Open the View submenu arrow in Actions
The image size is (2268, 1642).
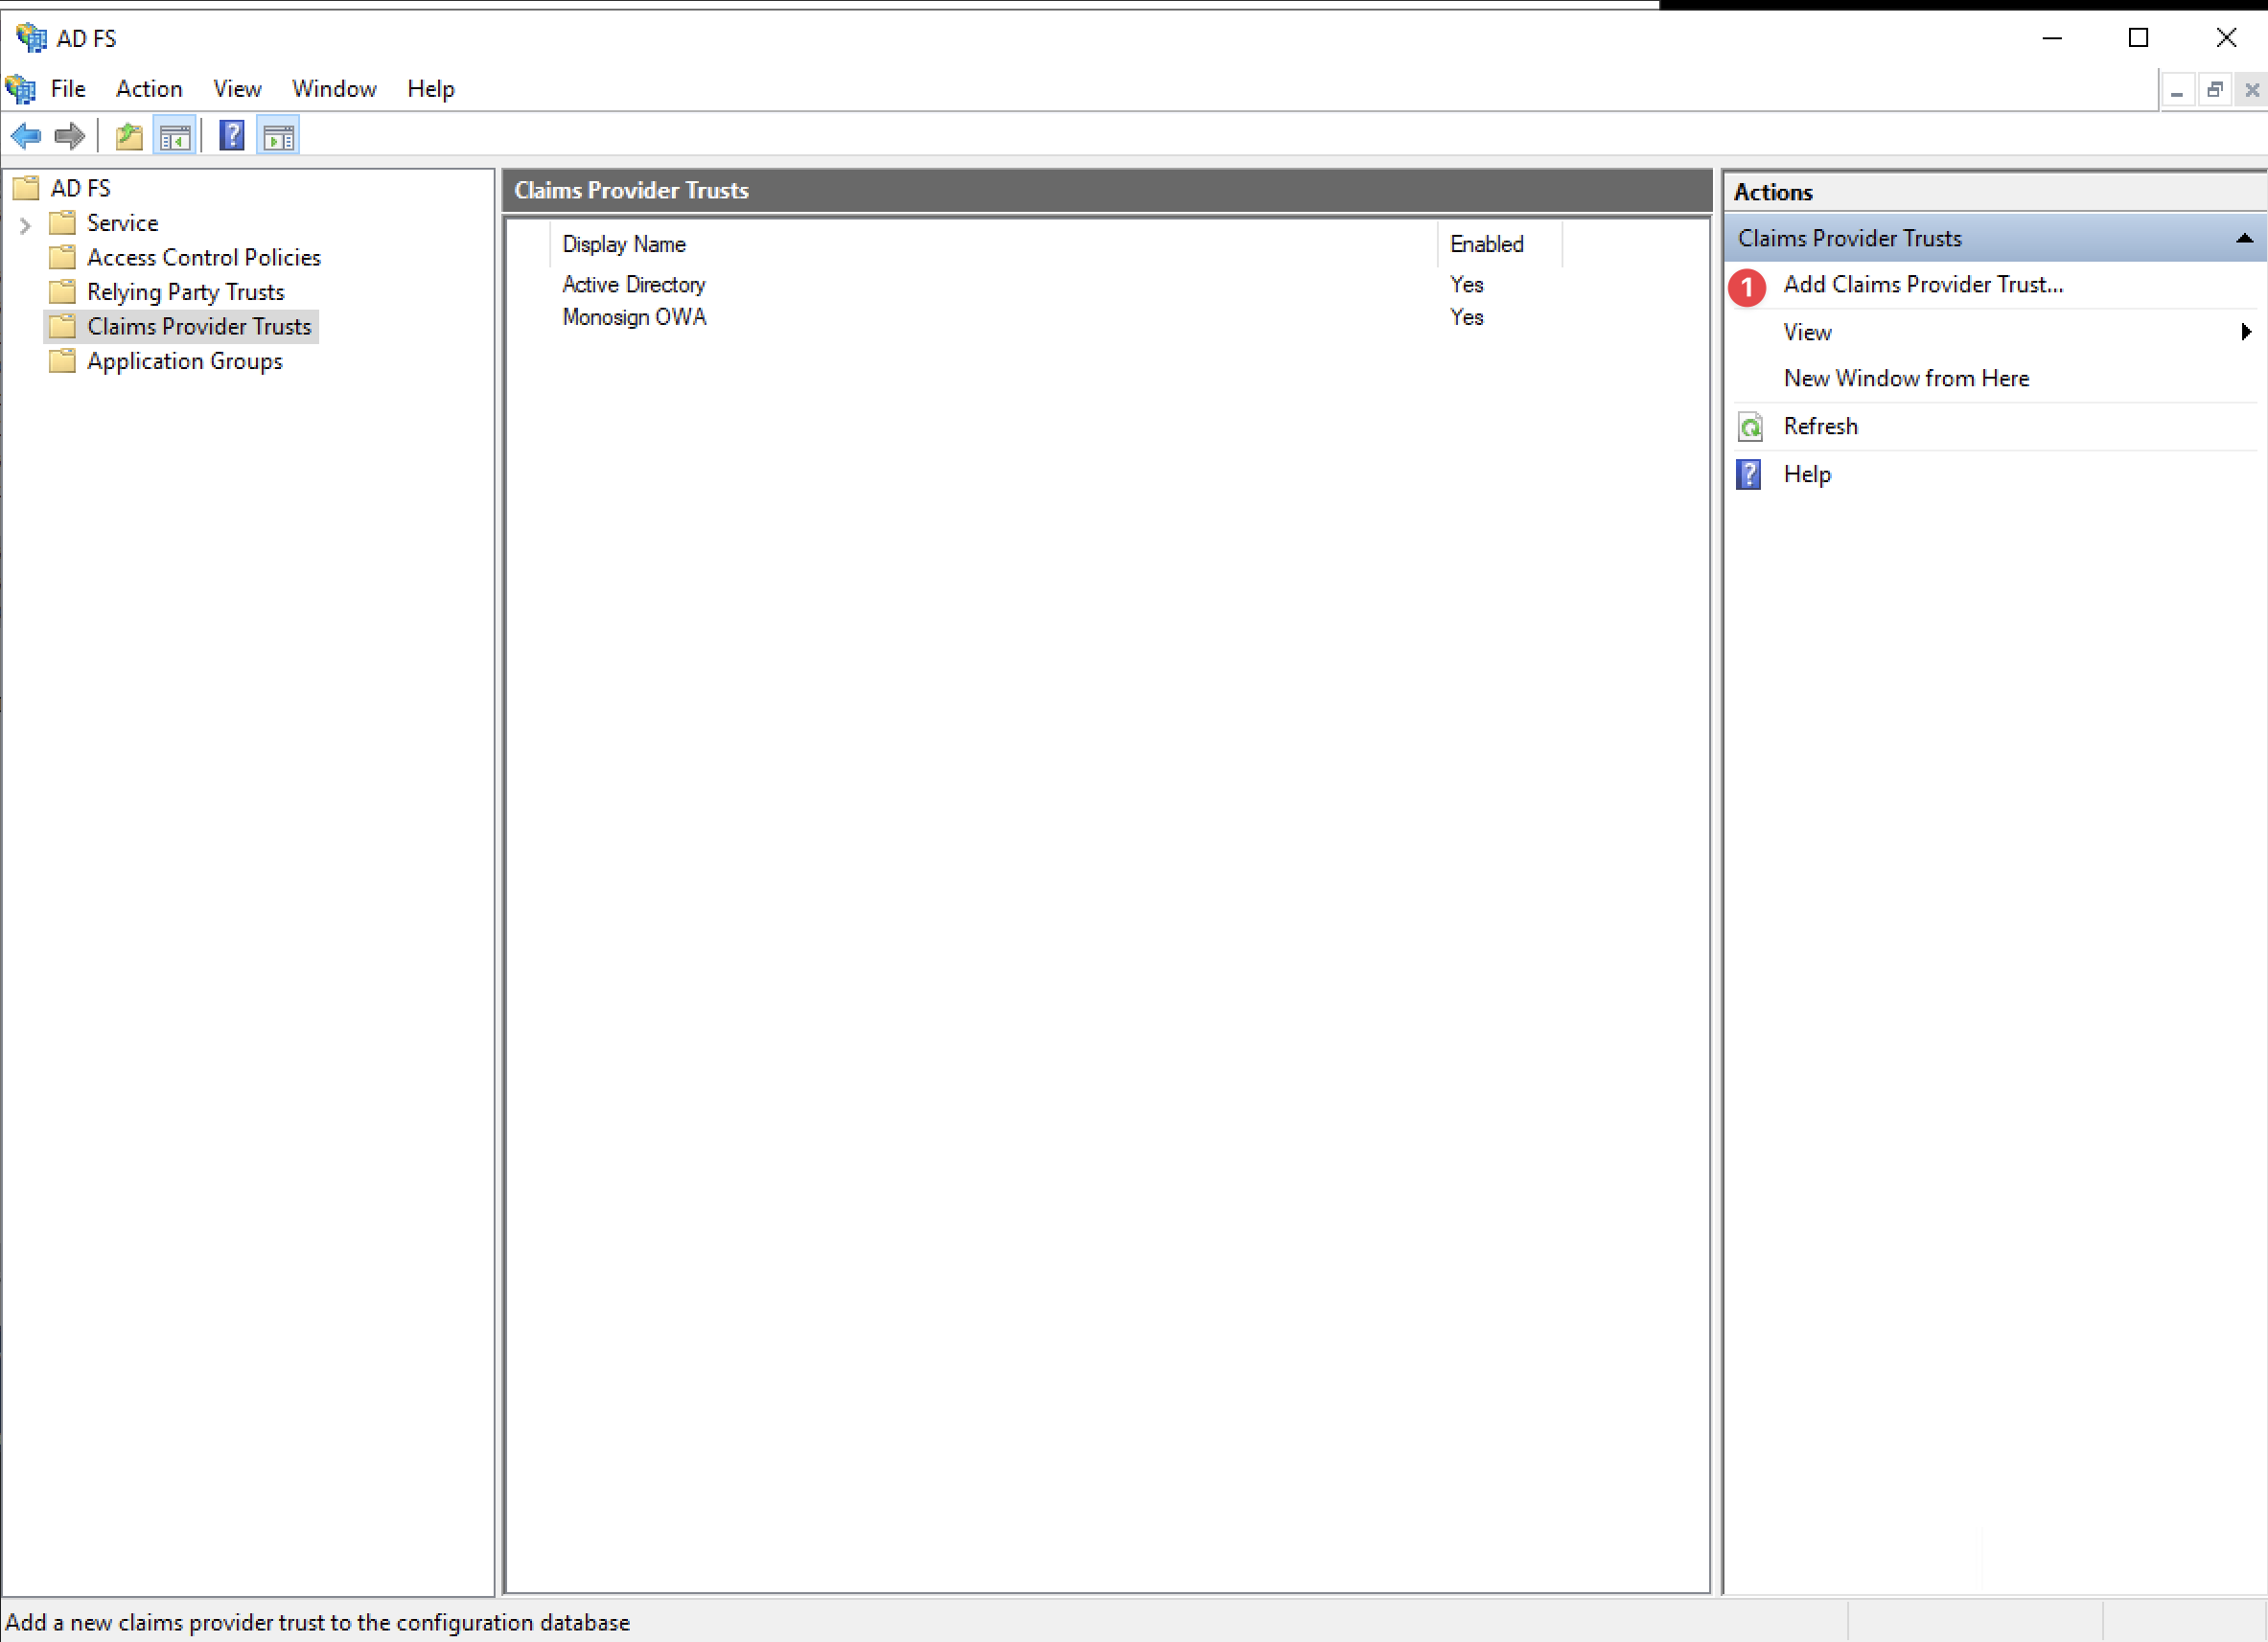pos(2245,332)
